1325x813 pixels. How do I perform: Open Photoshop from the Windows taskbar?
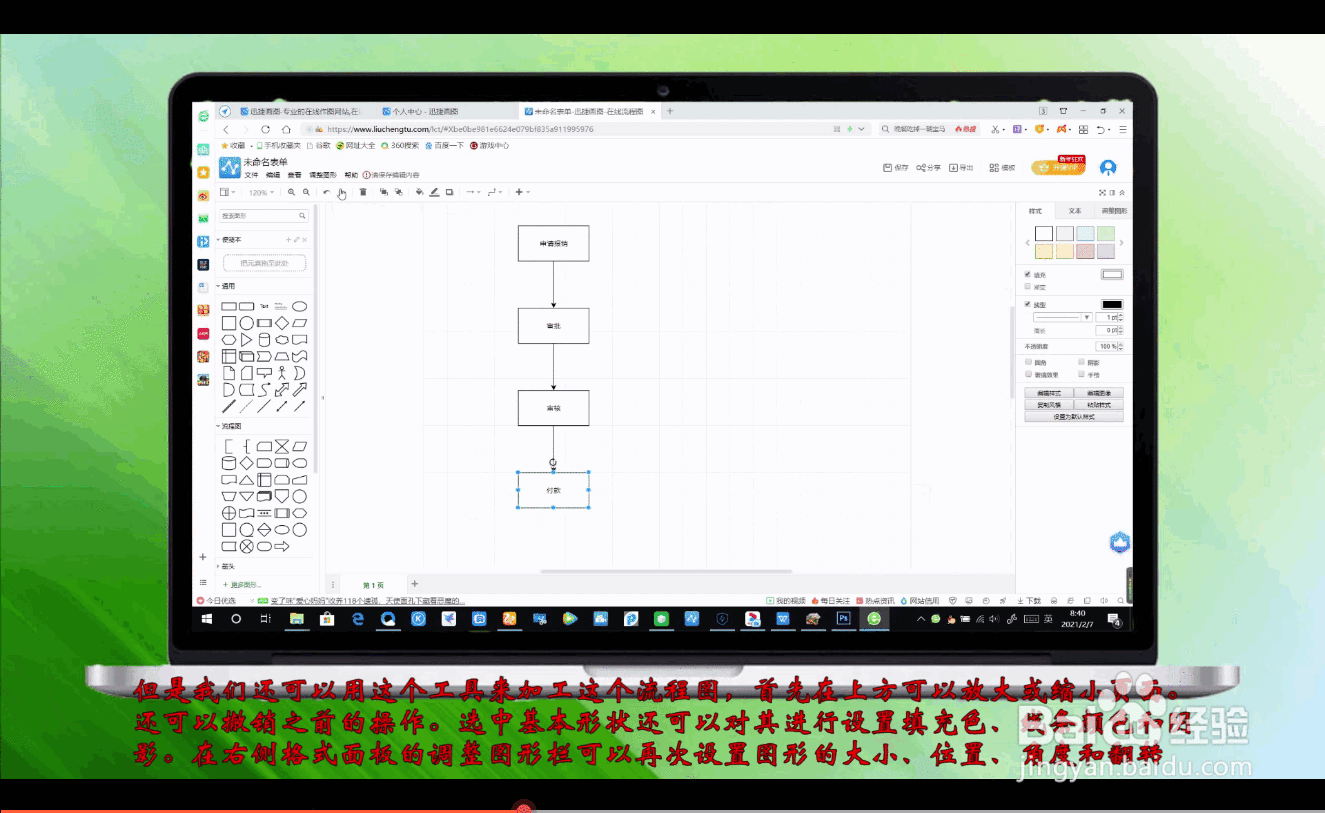point(843,619)
